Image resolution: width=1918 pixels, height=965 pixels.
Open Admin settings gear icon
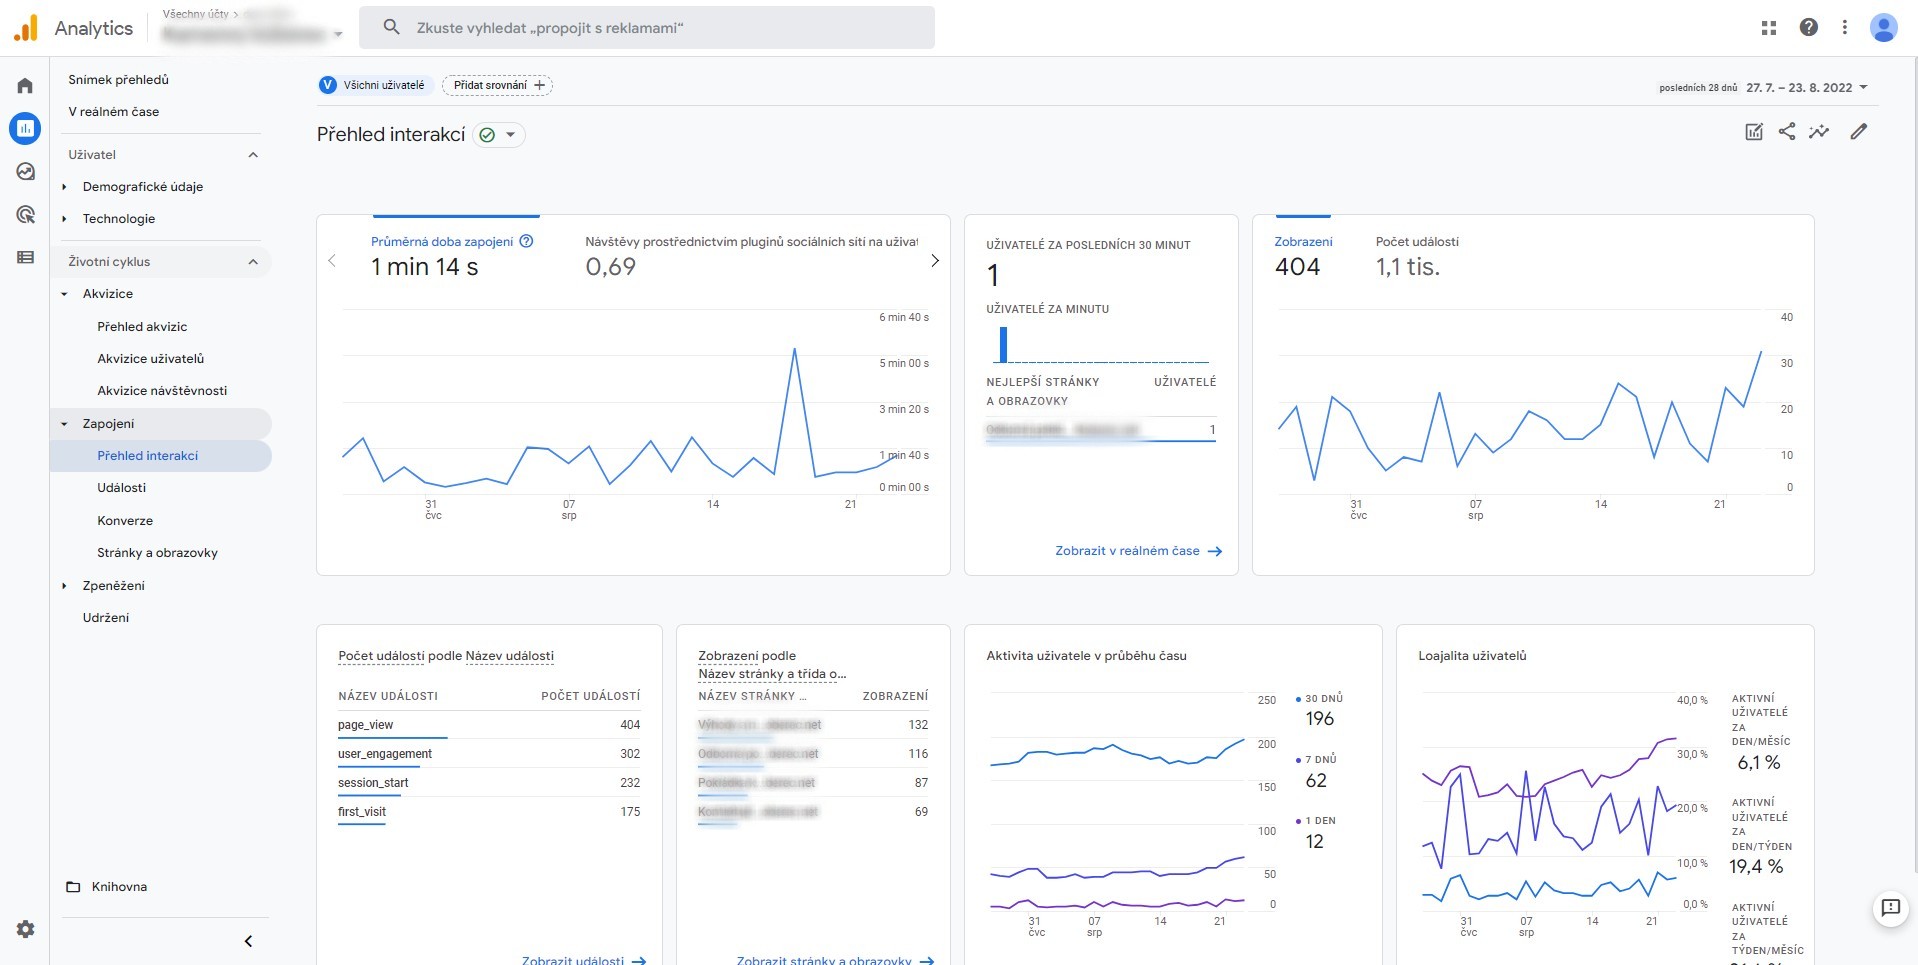coord(25,929)
